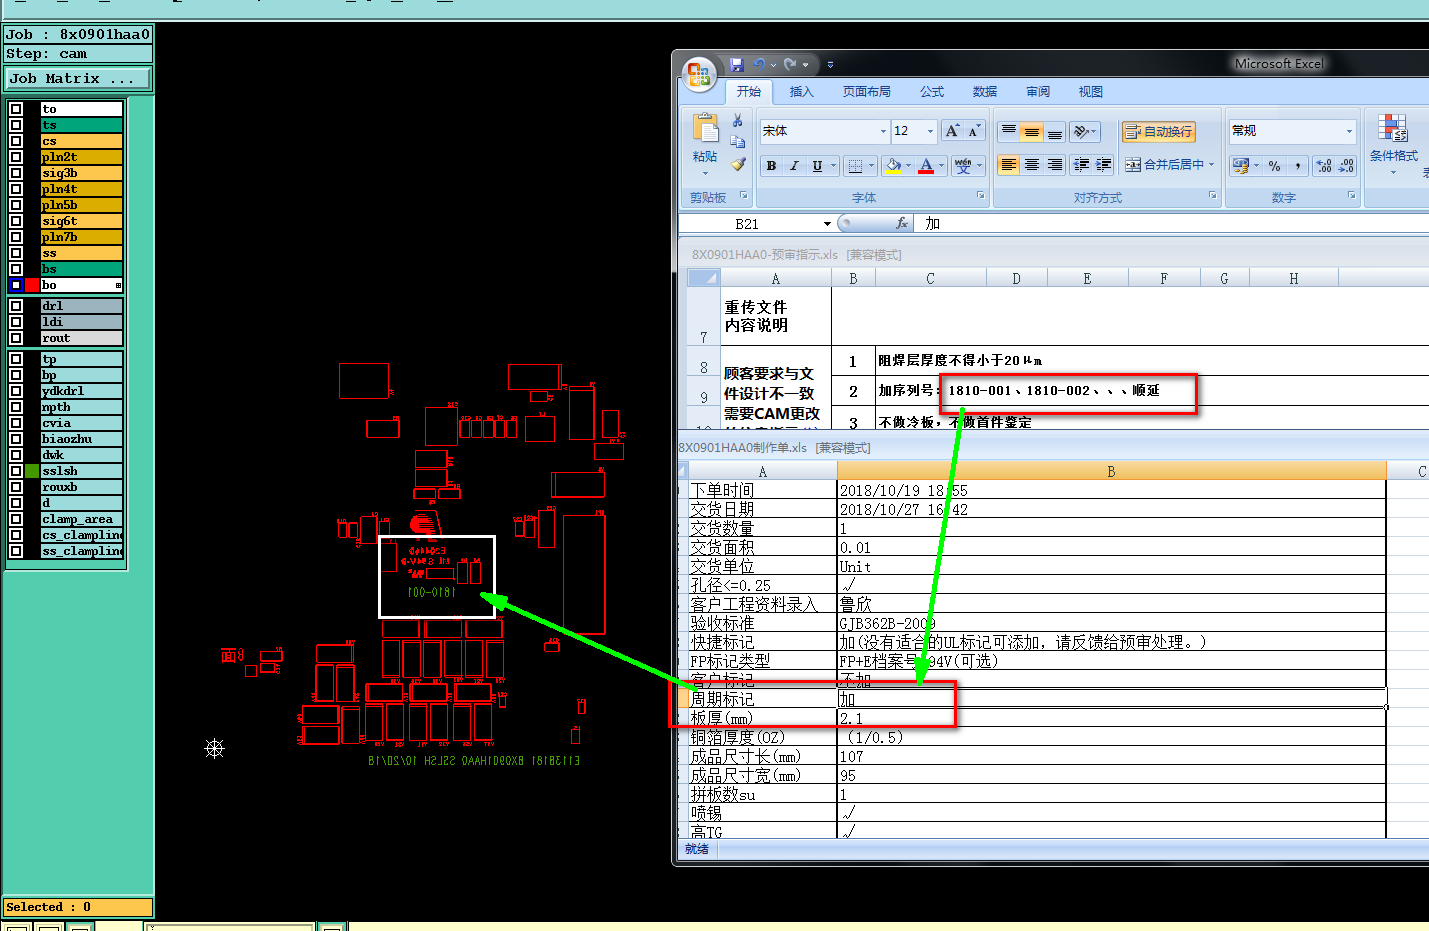Open the number format dropdown showing 常规
1429x931 pixels.
pos(1349,131)
